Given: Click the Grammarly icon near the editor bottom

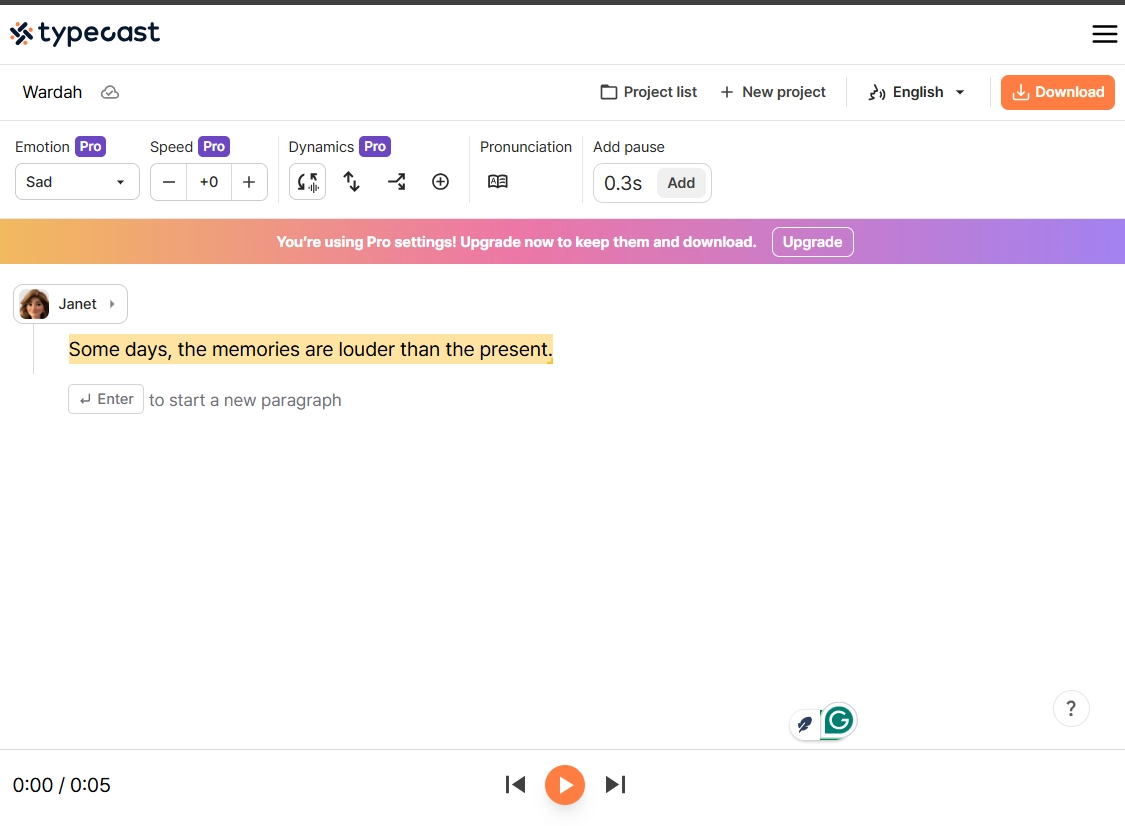Looking at the screenshot, I should click(x=837, y=720).
